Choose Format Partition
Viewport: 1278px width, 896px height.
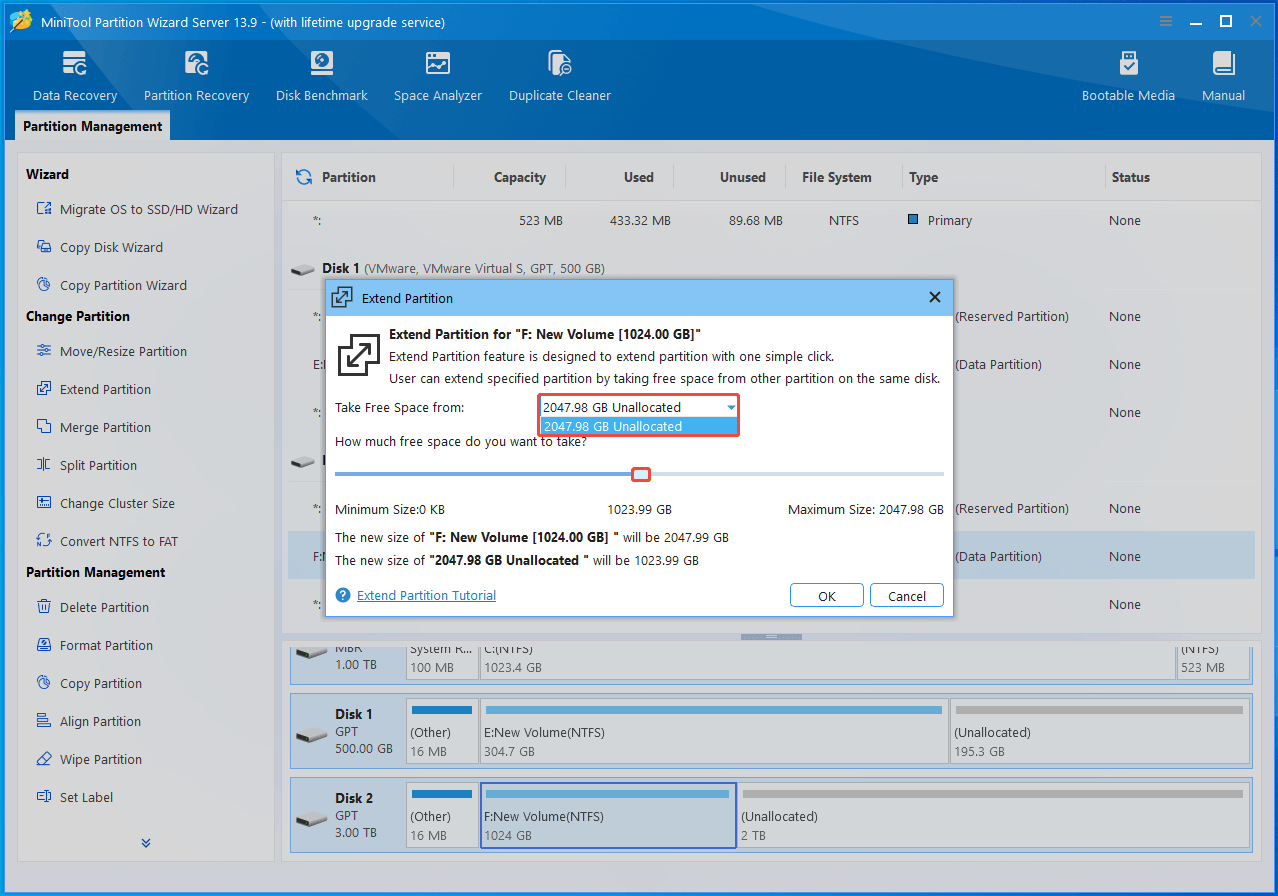94,645
